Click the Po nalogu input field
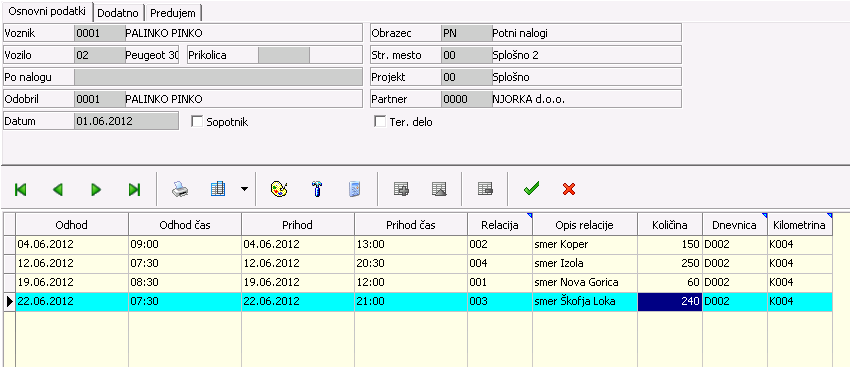This screenshot has width=851, height=367. 218,77
